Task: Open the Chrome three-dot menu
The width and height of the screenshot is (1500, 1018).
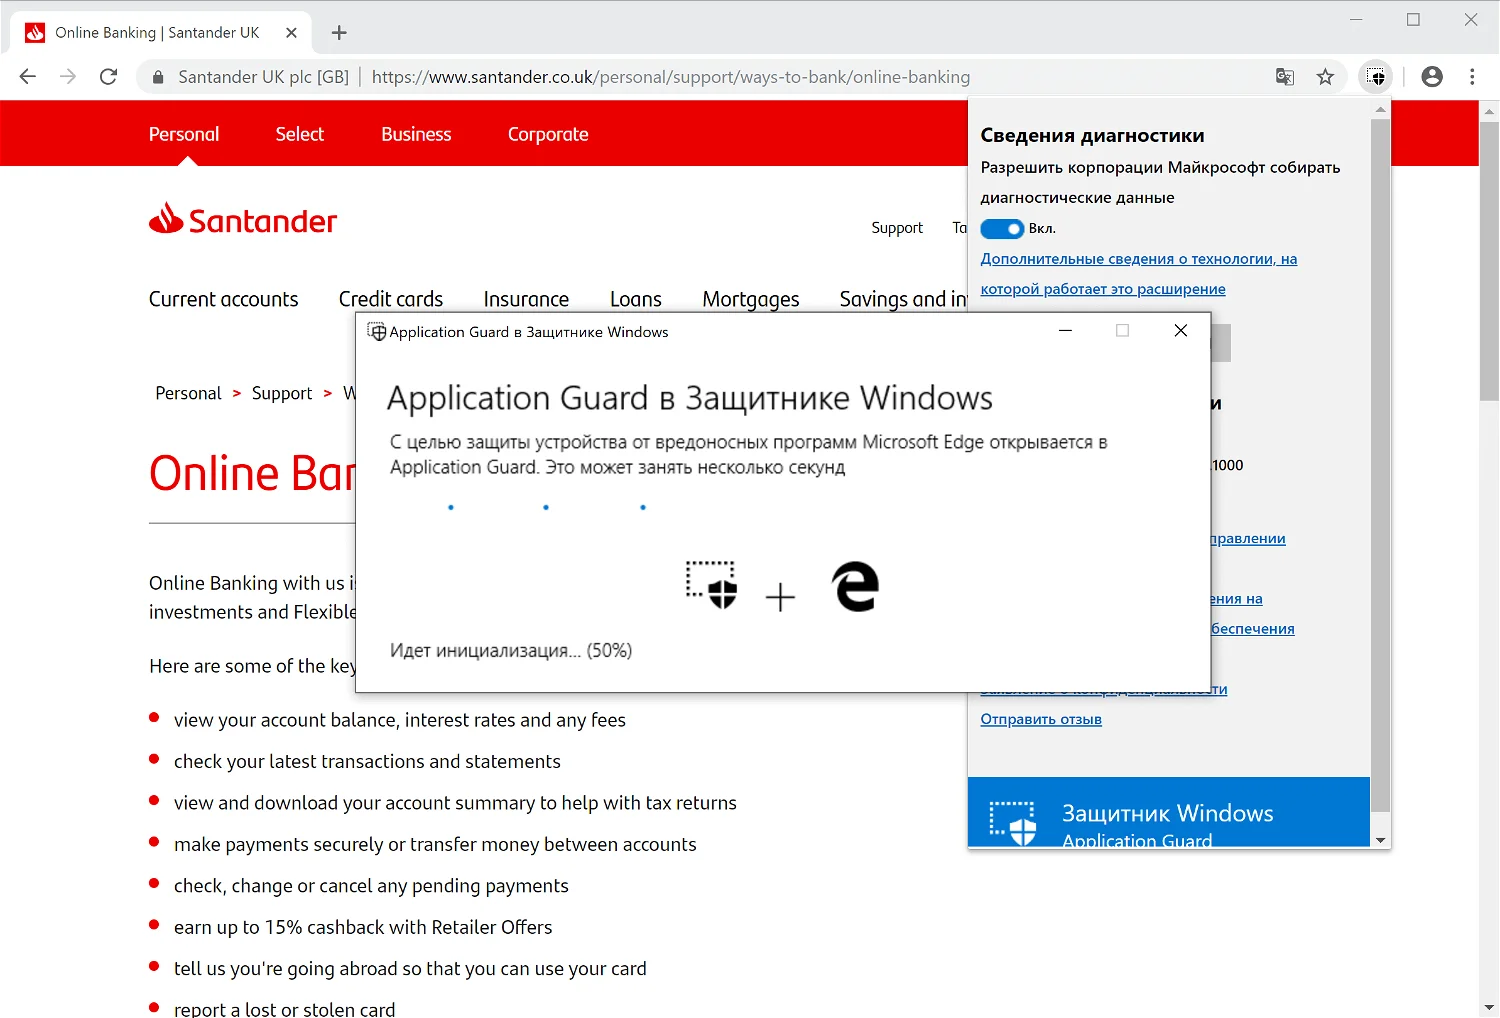Action: coord(1472,77)
